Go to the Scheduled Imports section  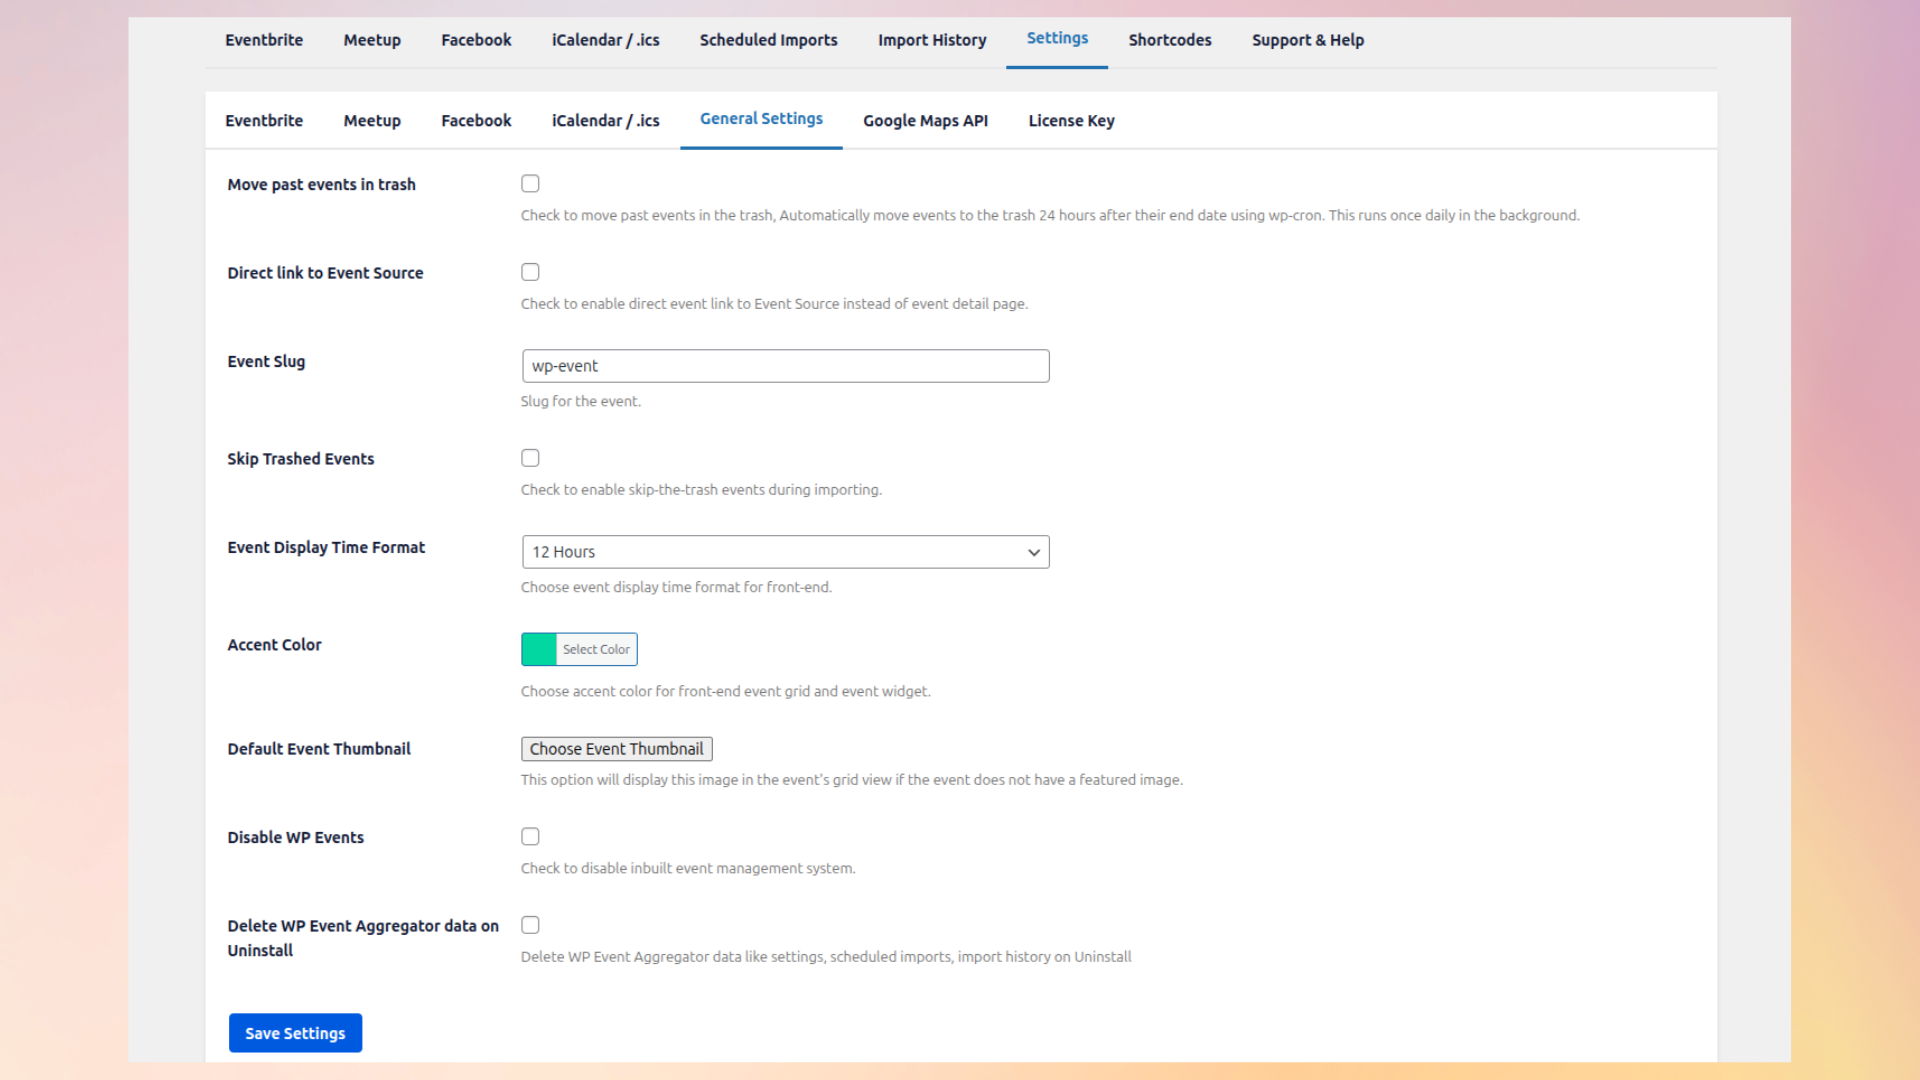point(768,40)
